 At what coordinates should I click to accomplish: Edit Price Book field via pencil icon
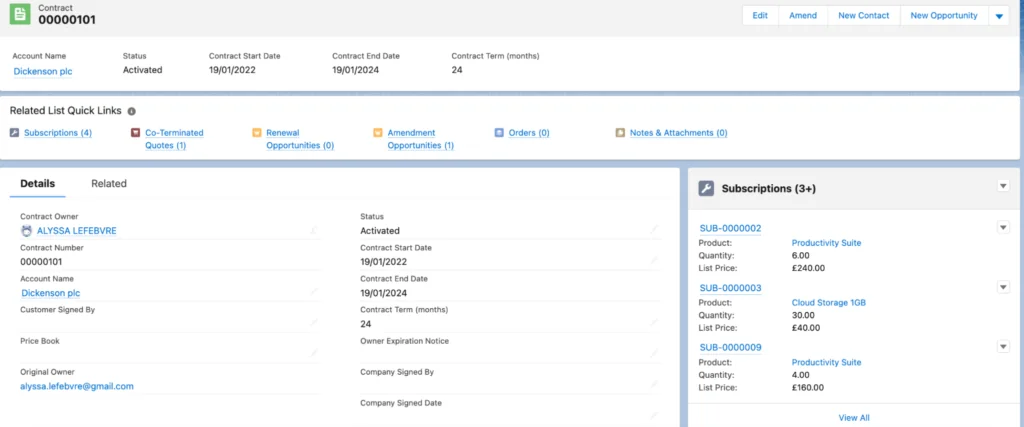coord(314,353)
